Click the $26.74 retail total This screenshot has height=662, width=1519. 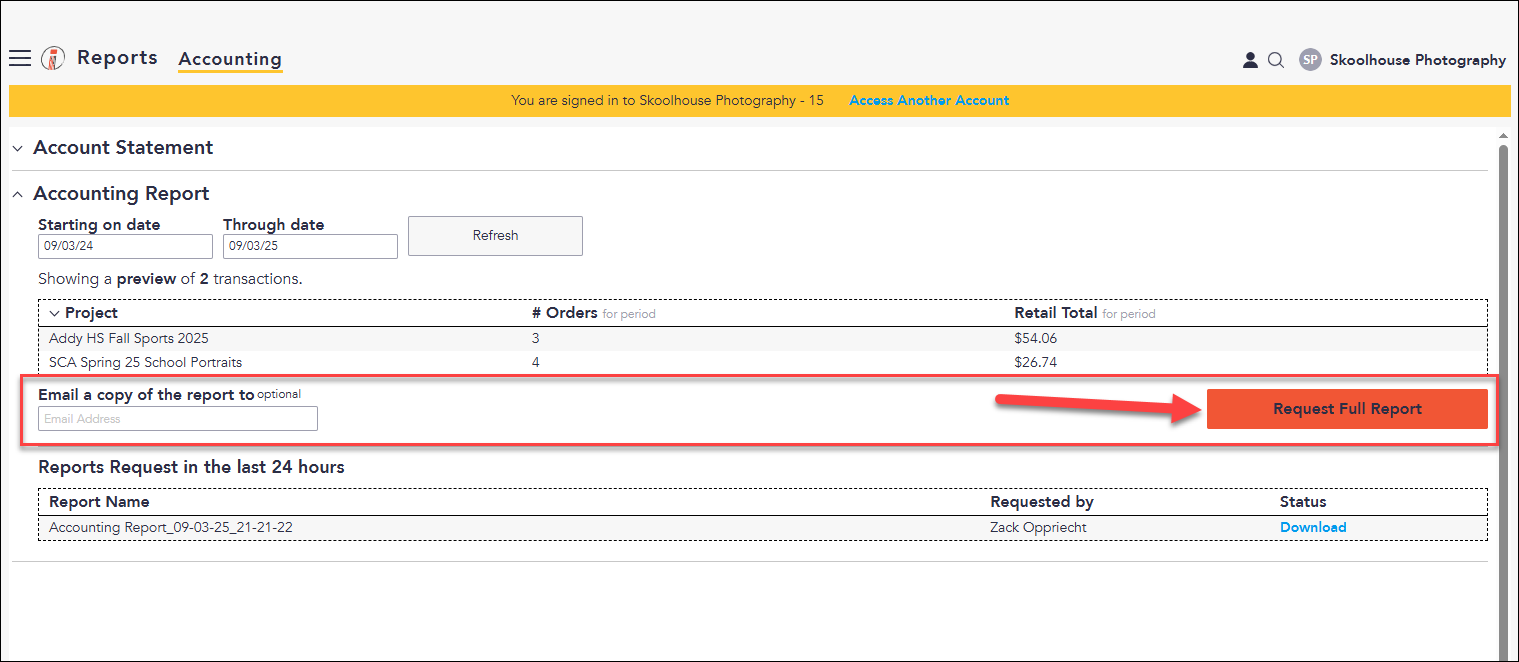coord(1035,362)
